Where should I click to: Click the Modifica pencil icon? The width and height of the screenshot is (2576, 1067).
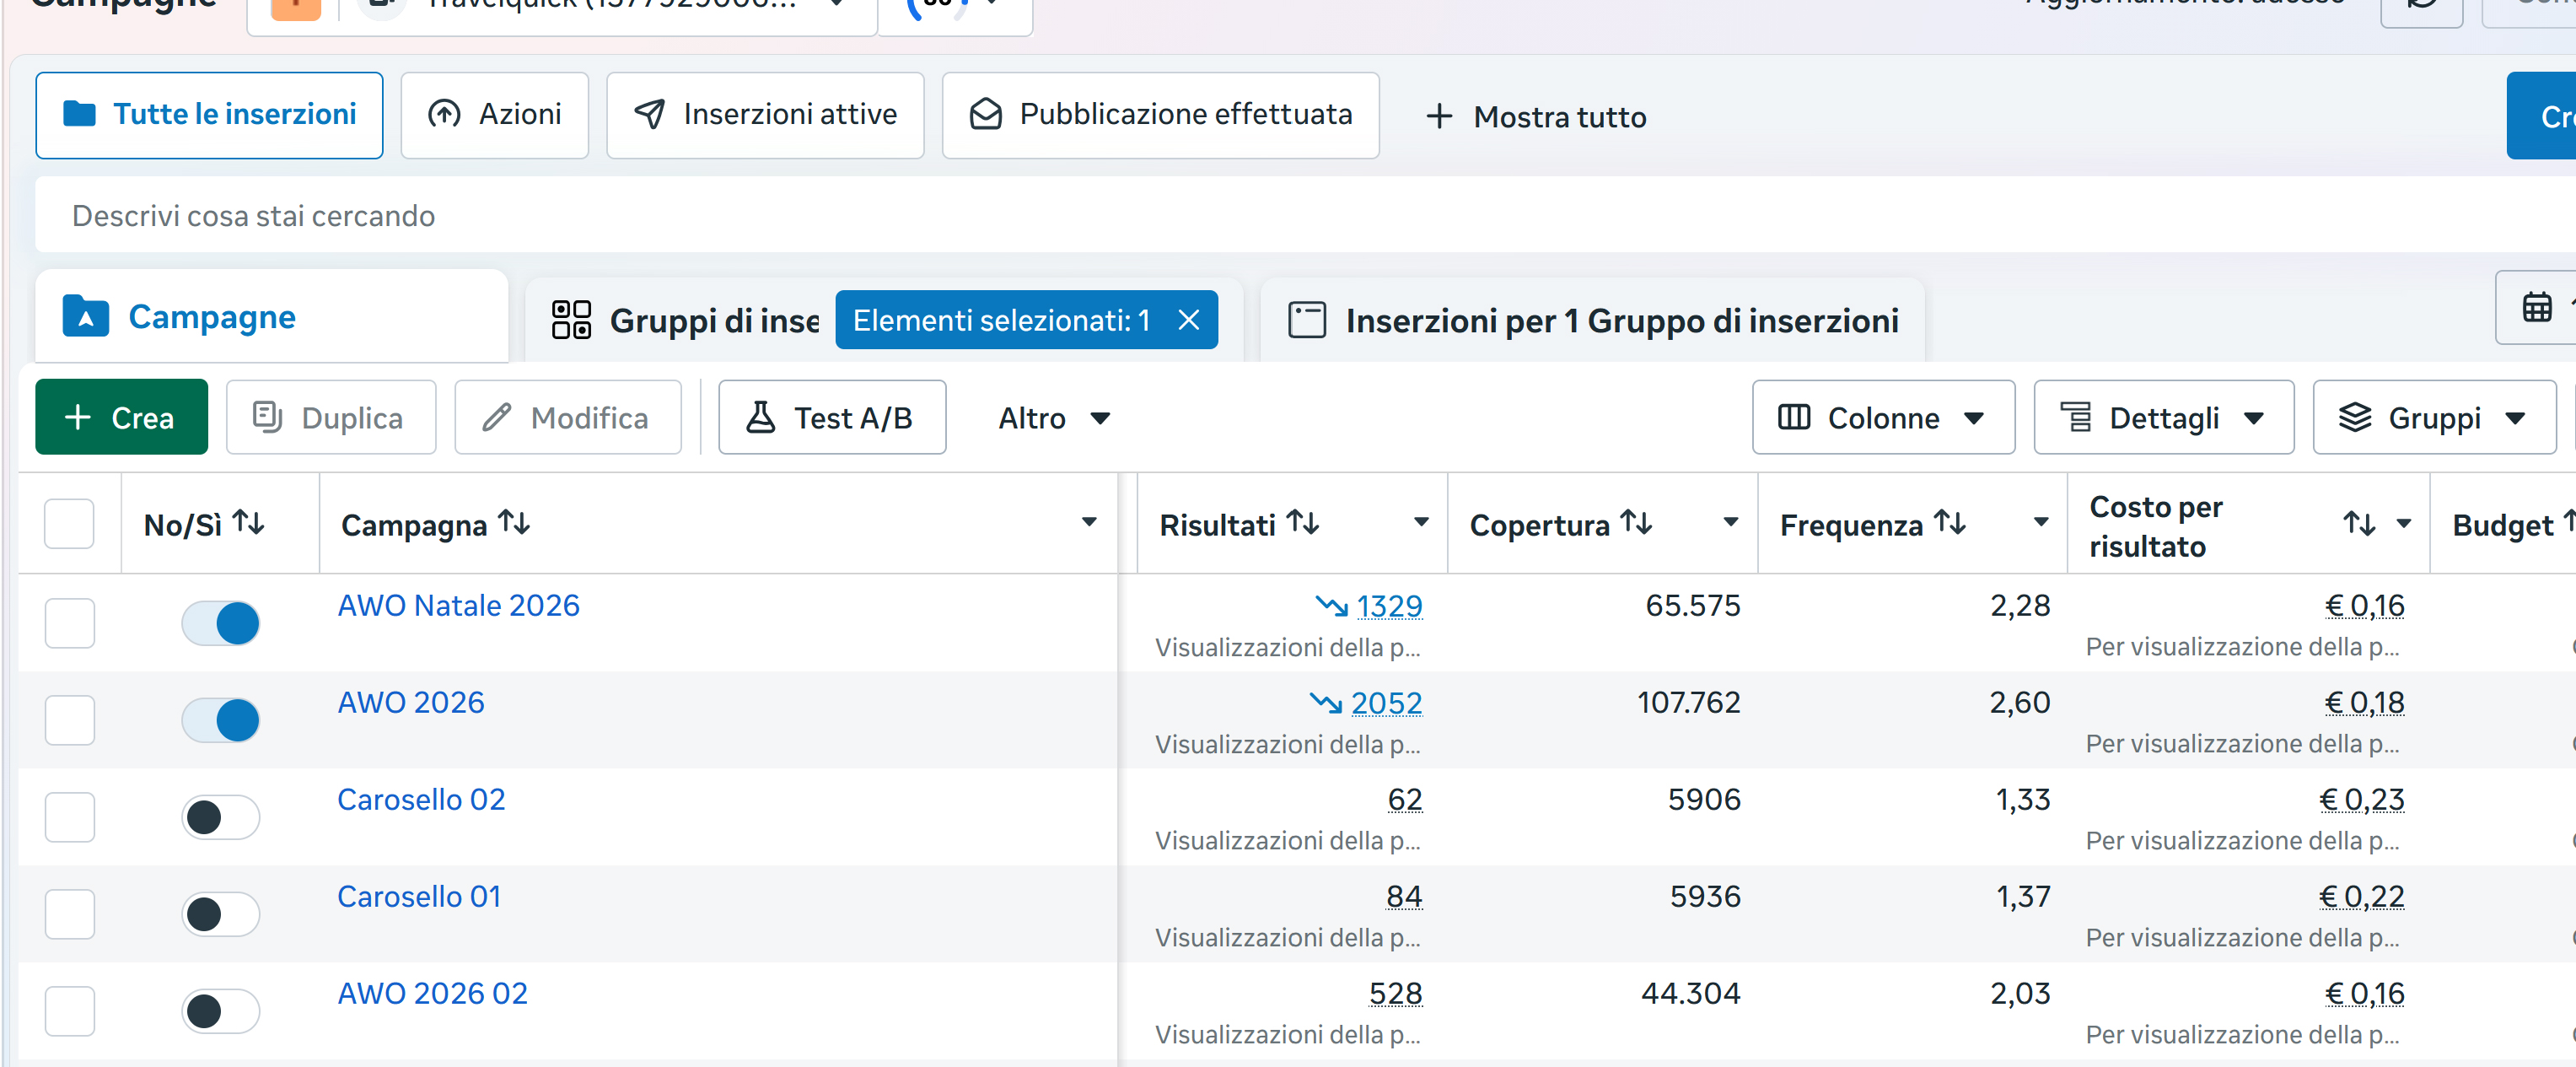click(x=497, y=417)
